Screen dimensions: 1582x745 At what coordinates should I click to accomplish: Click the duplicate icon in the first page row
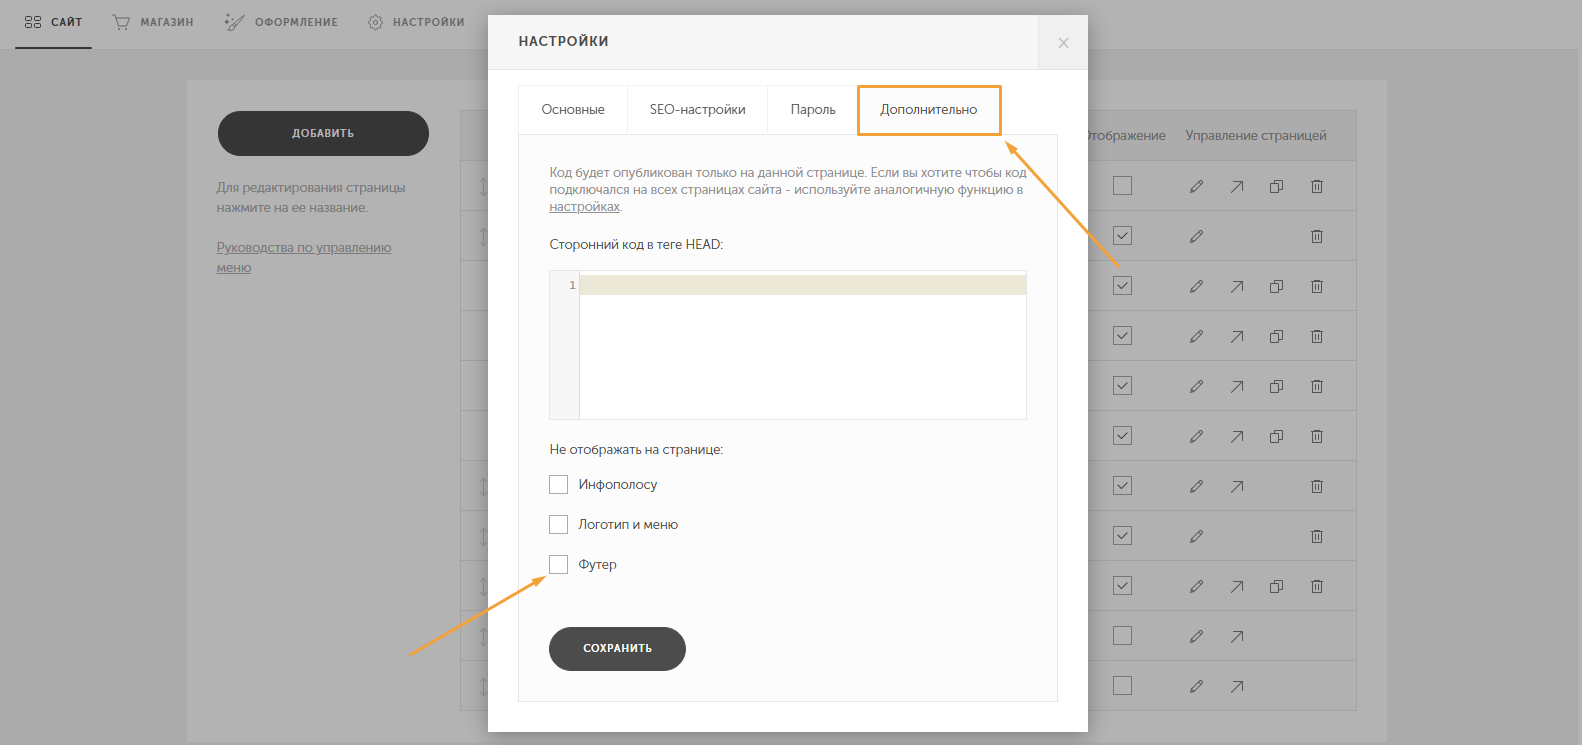point(1276,186)
